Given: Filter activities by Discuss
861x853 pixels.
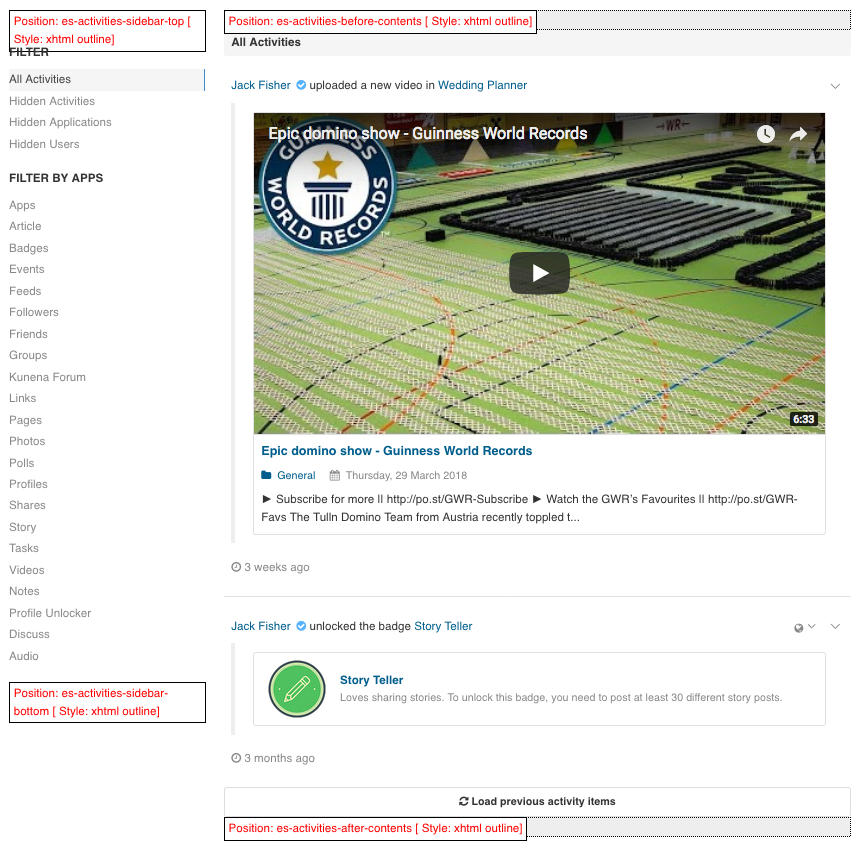Looking at the screenshot, I should 29,634.
